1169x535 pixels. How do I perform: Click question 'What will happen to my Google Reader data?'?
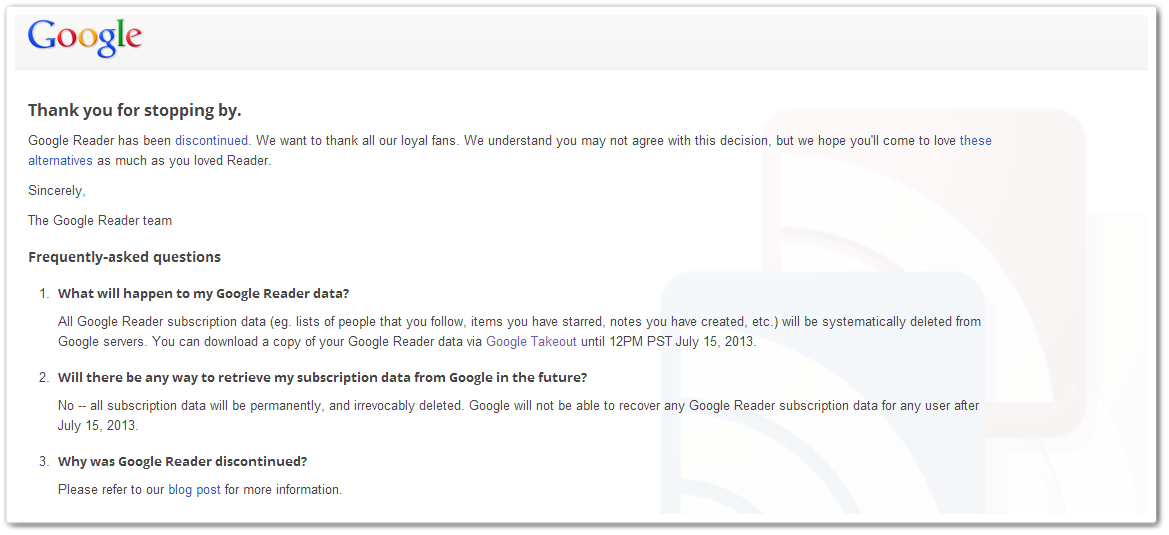[x=204, y=294]
